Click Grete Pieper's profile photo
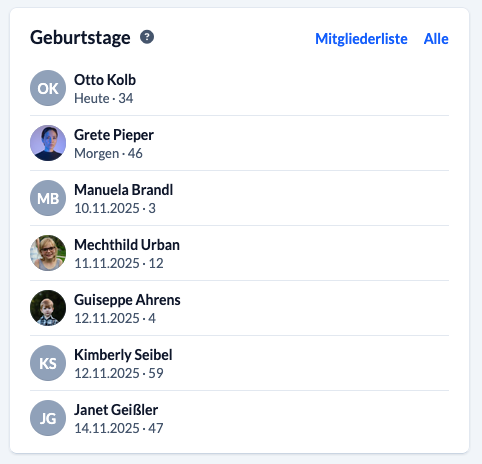Screen dimensions: 482x464 (48, 143)
